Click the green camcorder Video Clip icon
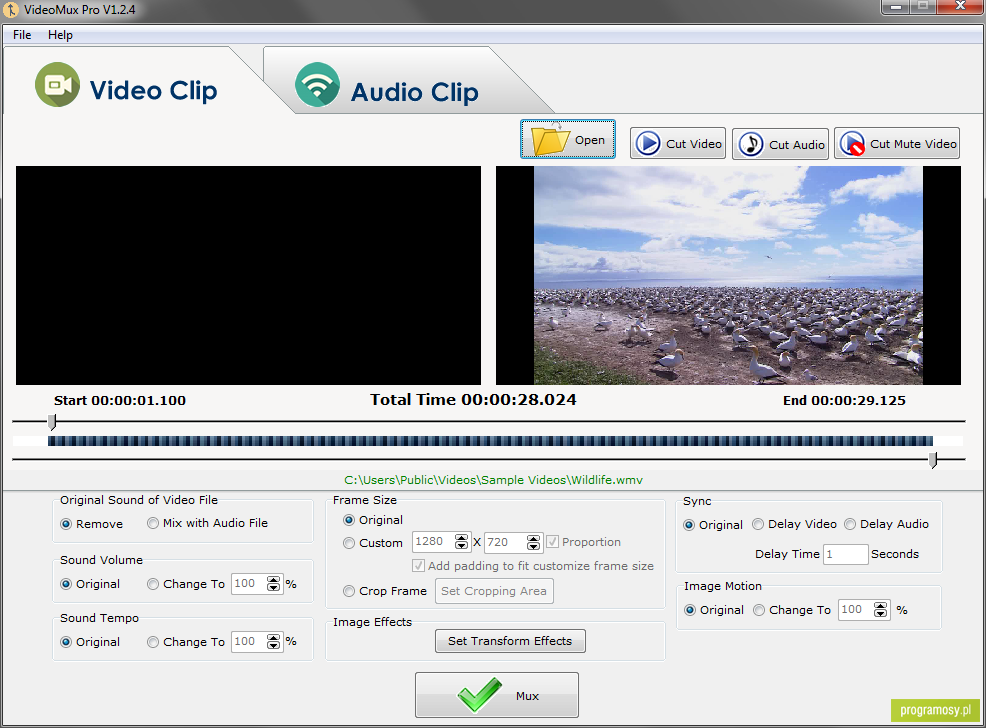 coord(57,84)
